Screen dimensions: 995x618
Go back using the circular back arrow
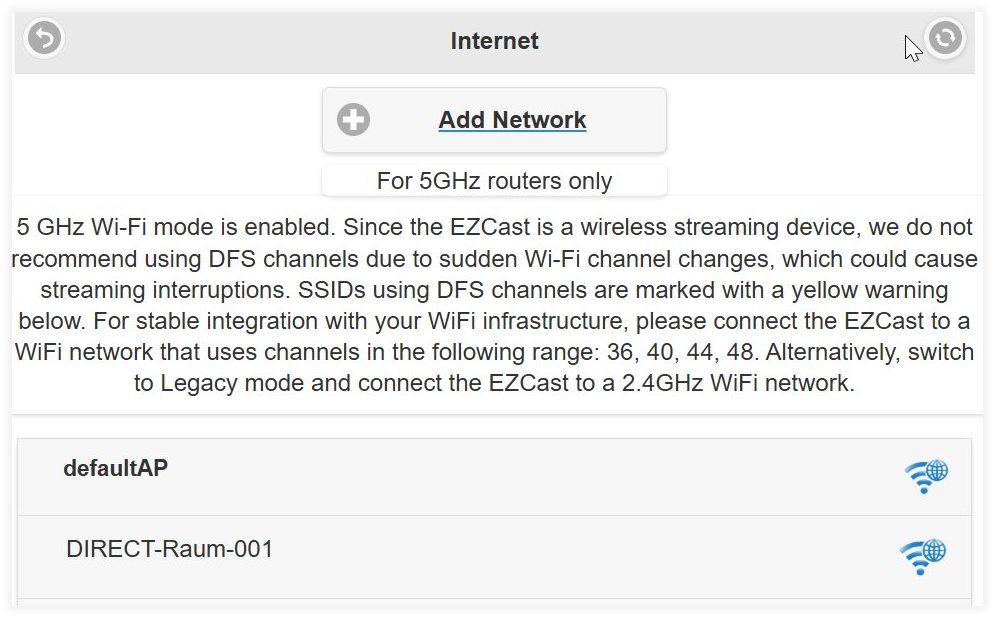(44, 38)
